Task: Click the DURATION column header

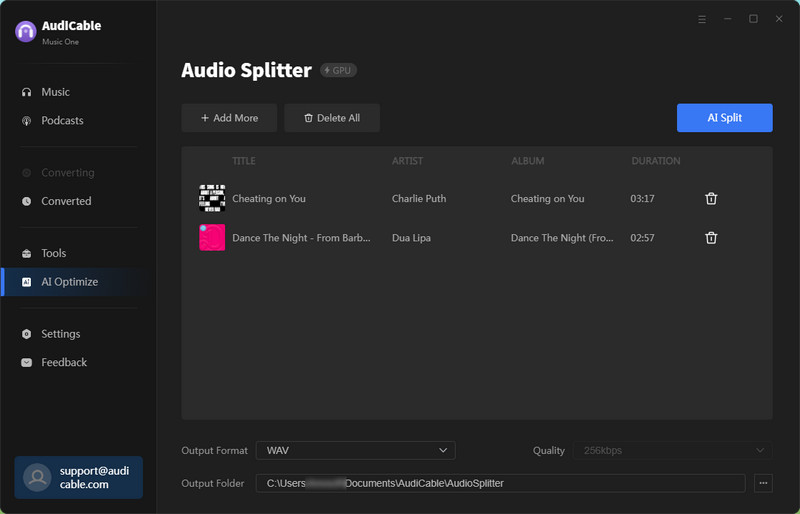Action: coord(656,161)
